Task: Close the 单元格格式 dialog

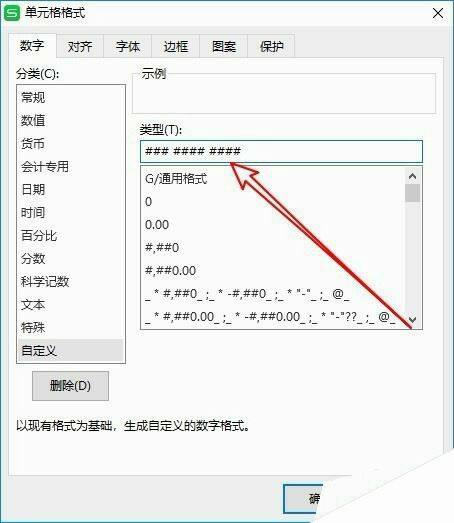Action: (x=438, y=13)
